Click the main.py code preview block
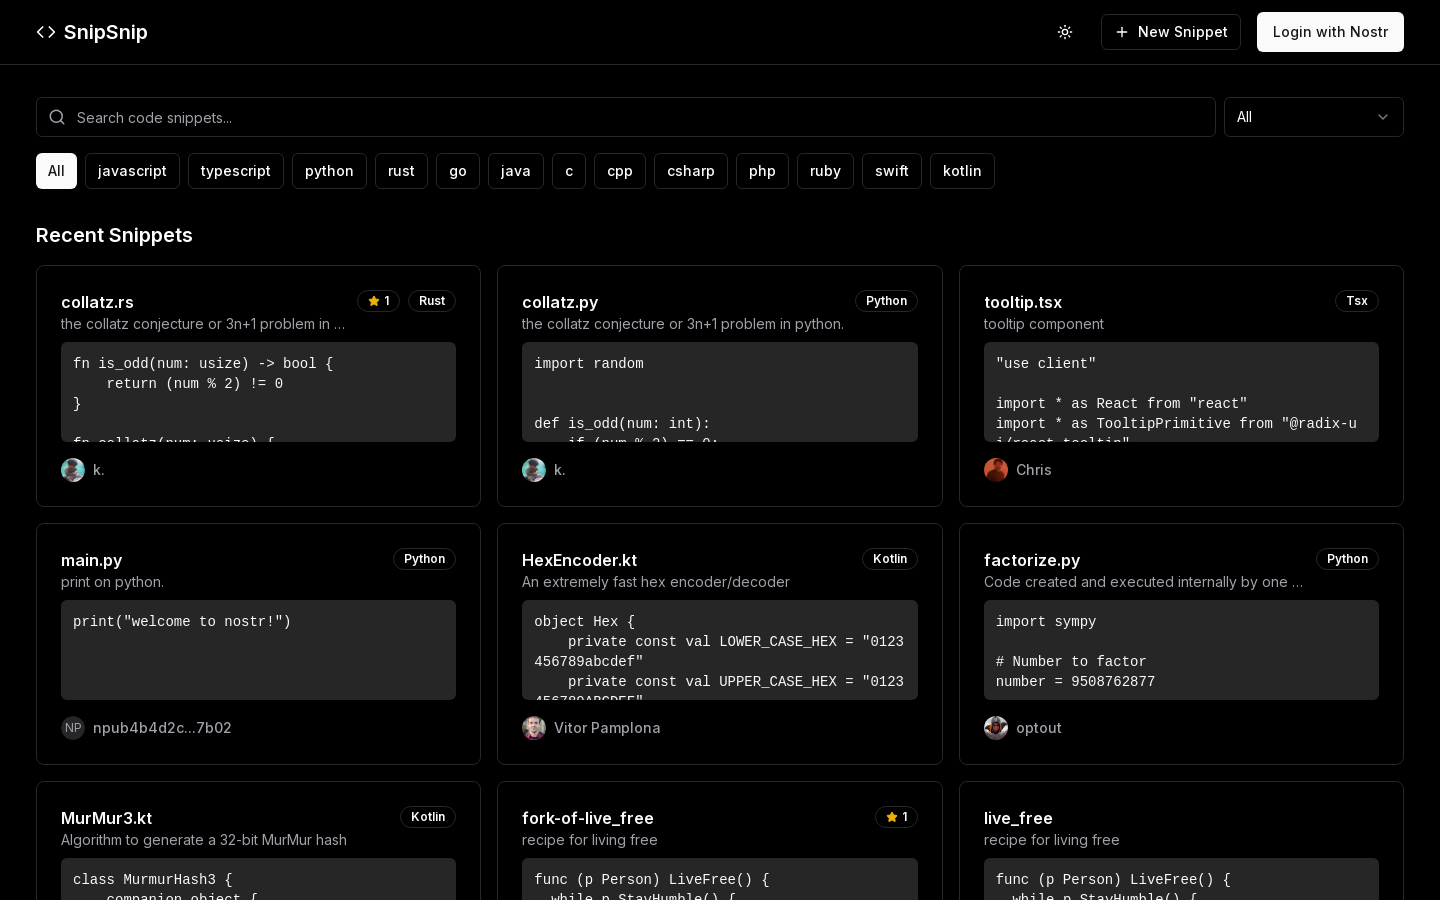 258,650
